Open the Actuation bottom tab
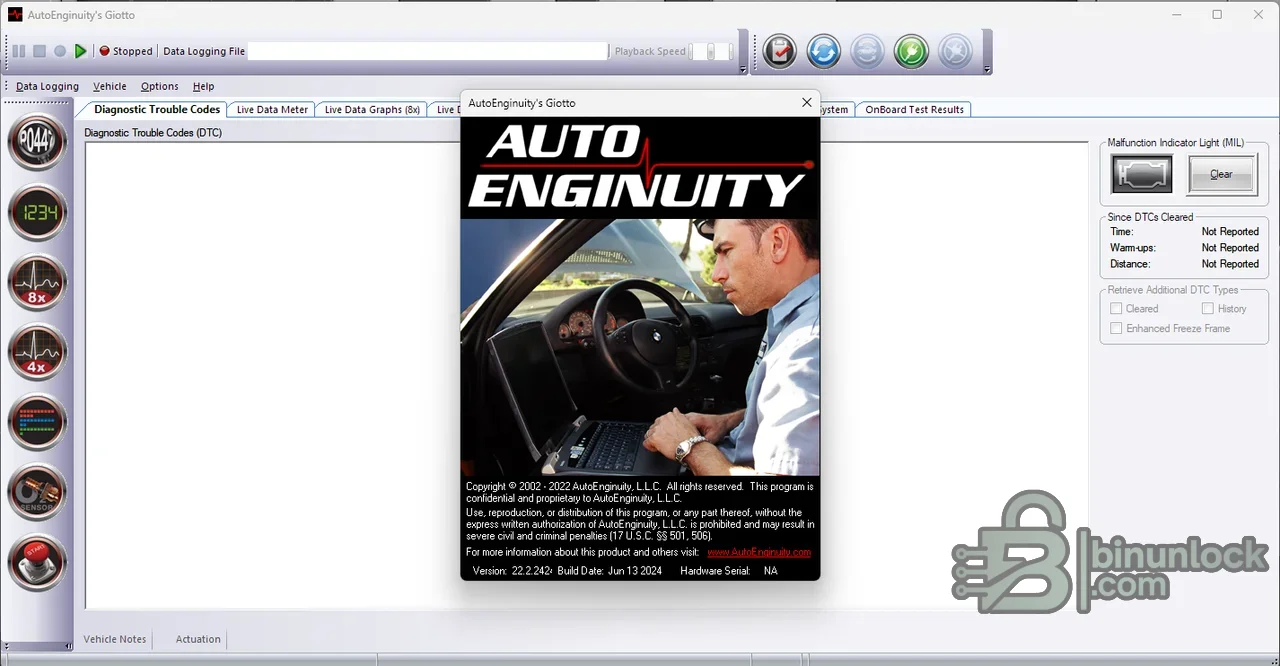Viewport: 1280px width, 666px height. 198,639
